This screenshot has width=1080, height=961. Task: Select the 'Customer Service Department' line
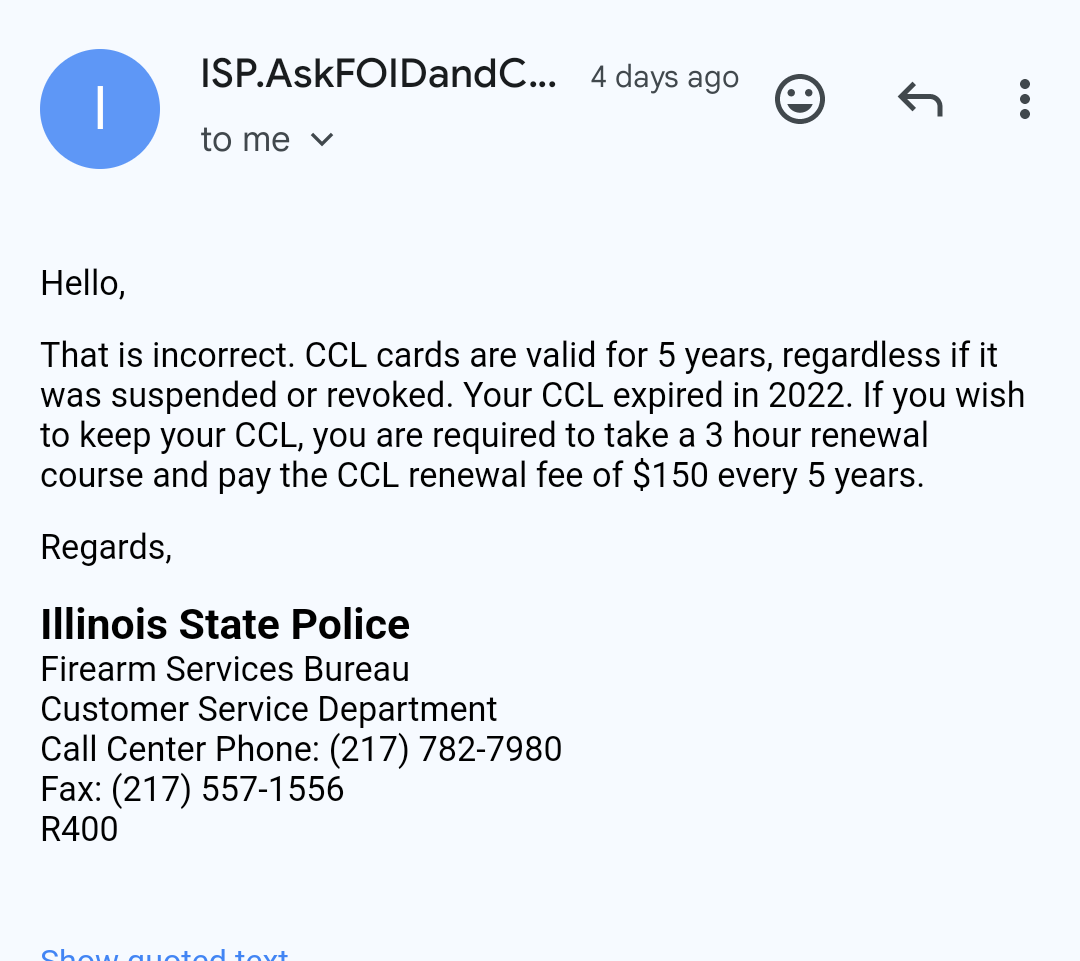point(269,710)
